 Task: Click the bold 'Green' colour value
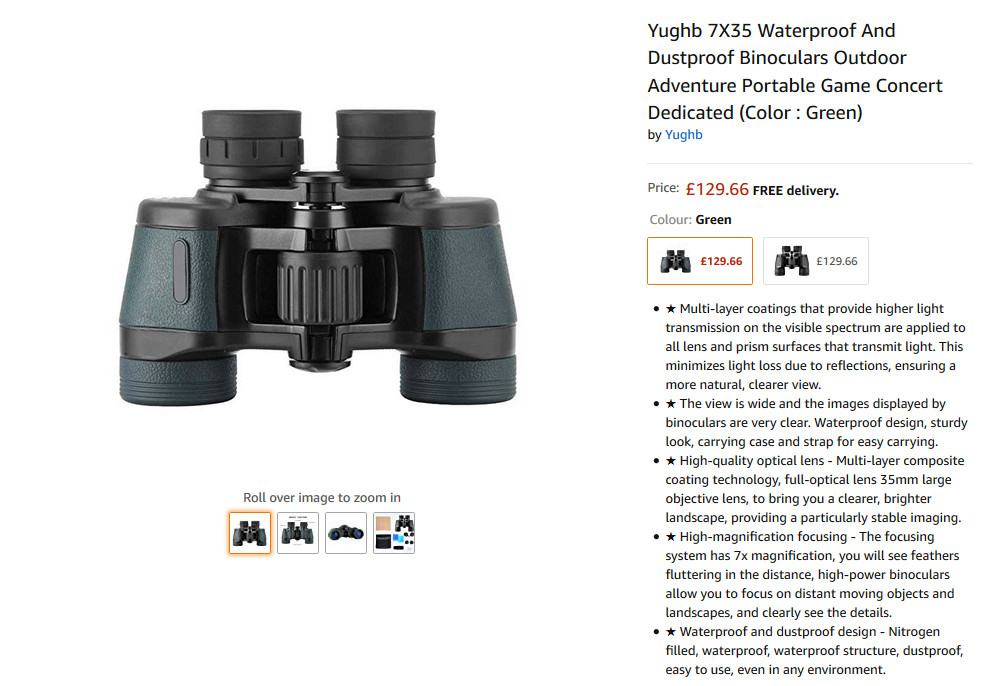[714, 220]
